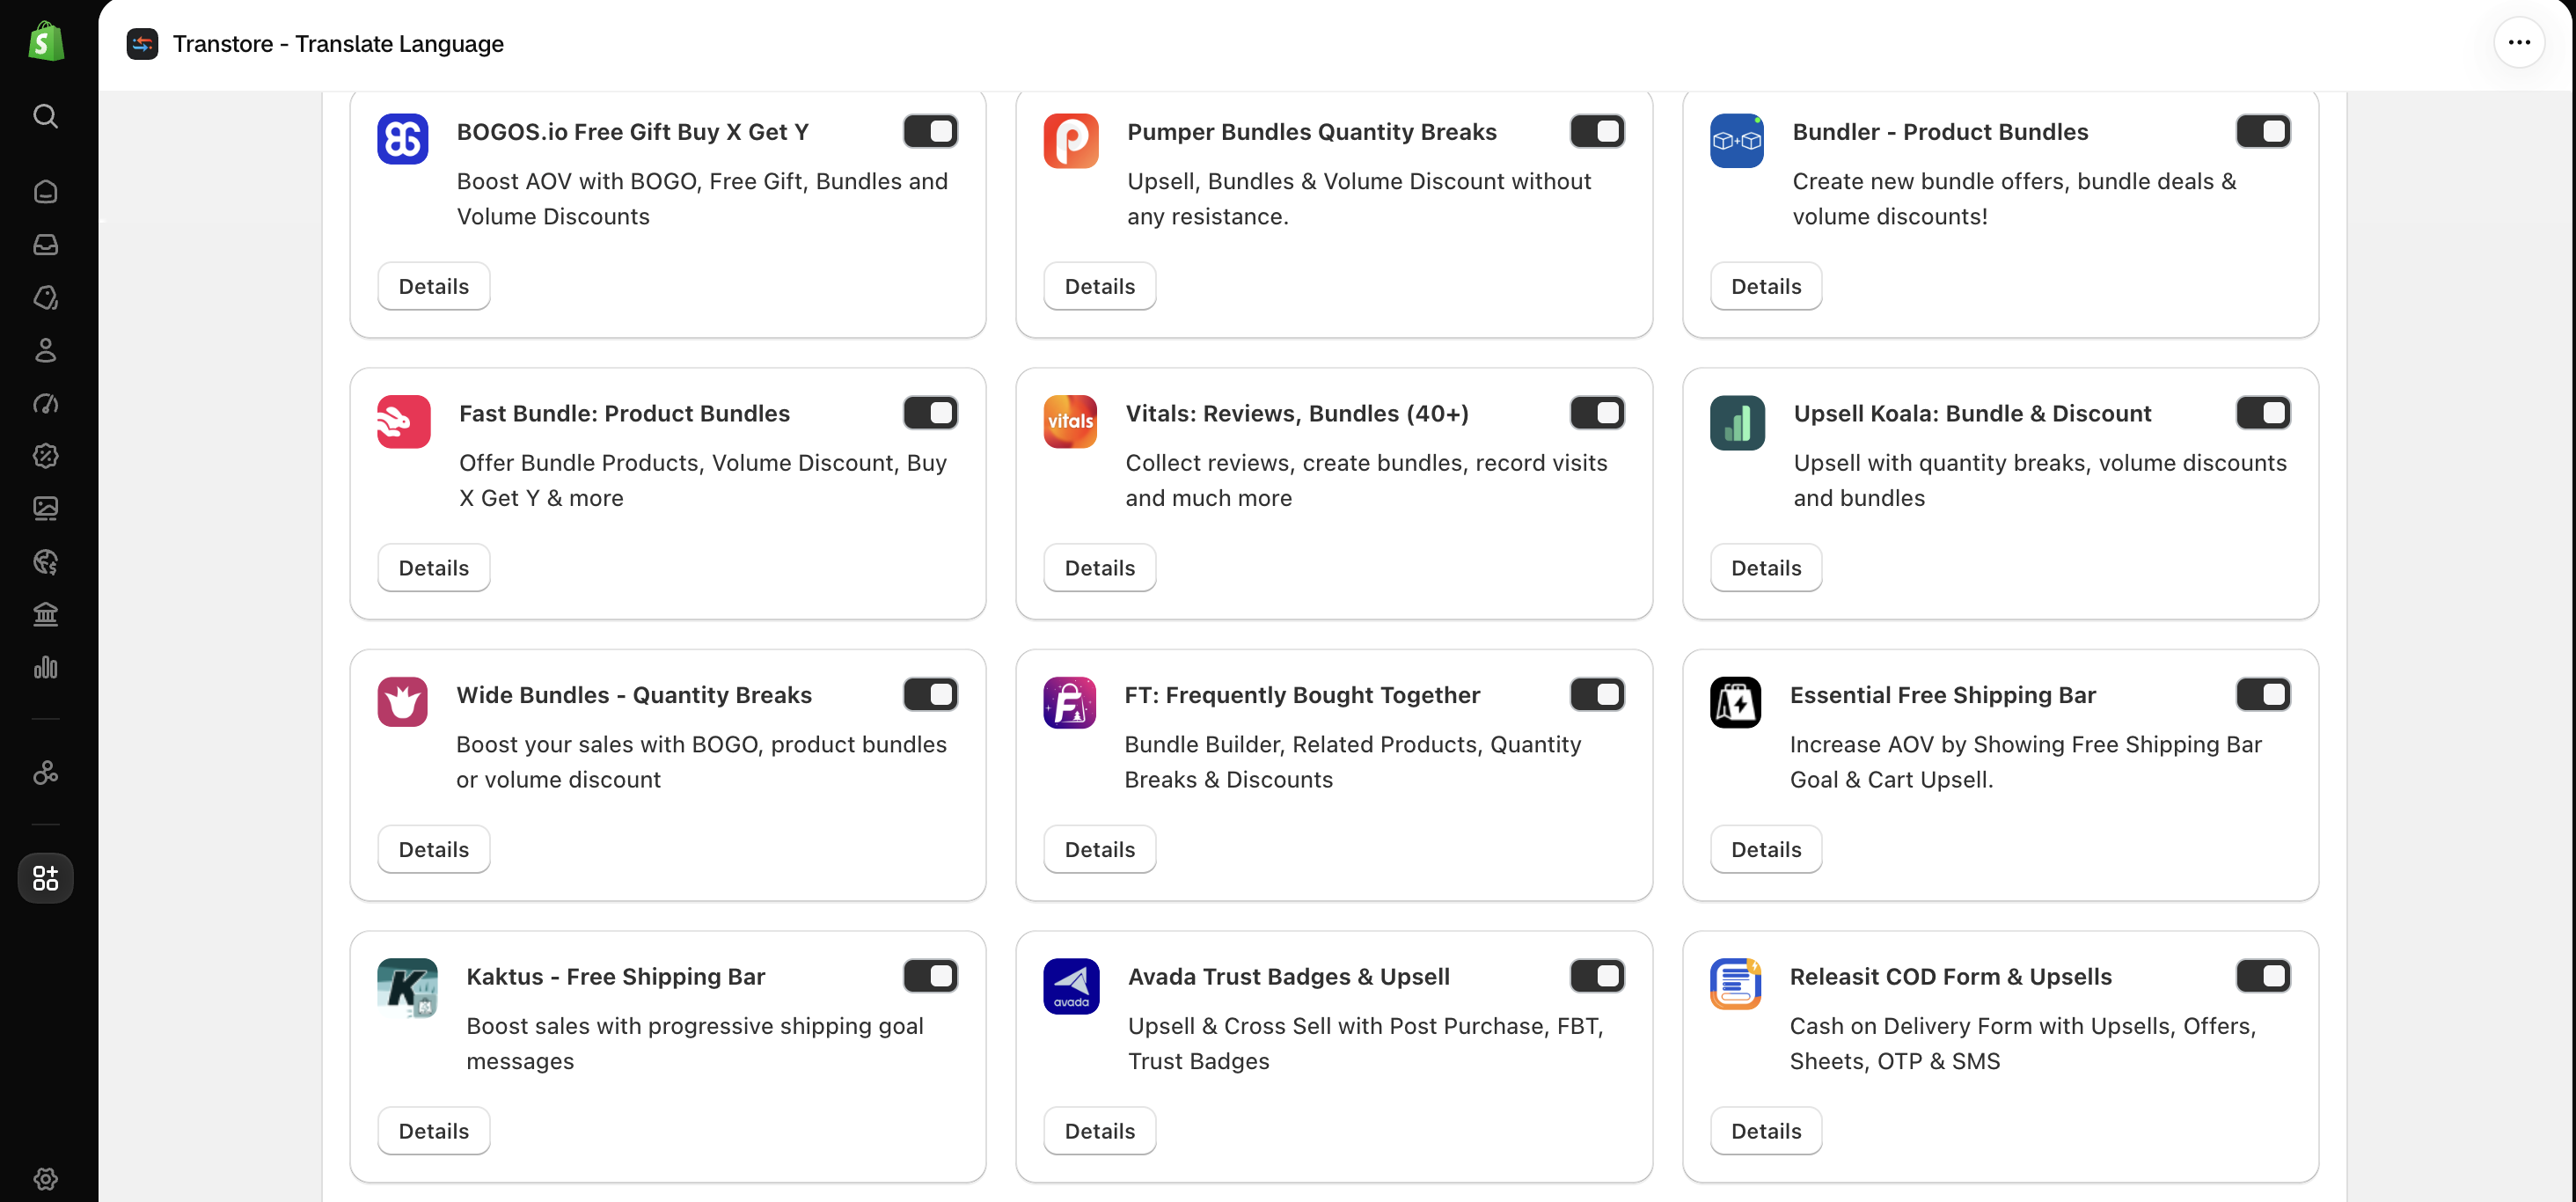This screenshot has width=2576, height=1202.
Task: Open the Markets globe icon
Action: pos(46,561)
